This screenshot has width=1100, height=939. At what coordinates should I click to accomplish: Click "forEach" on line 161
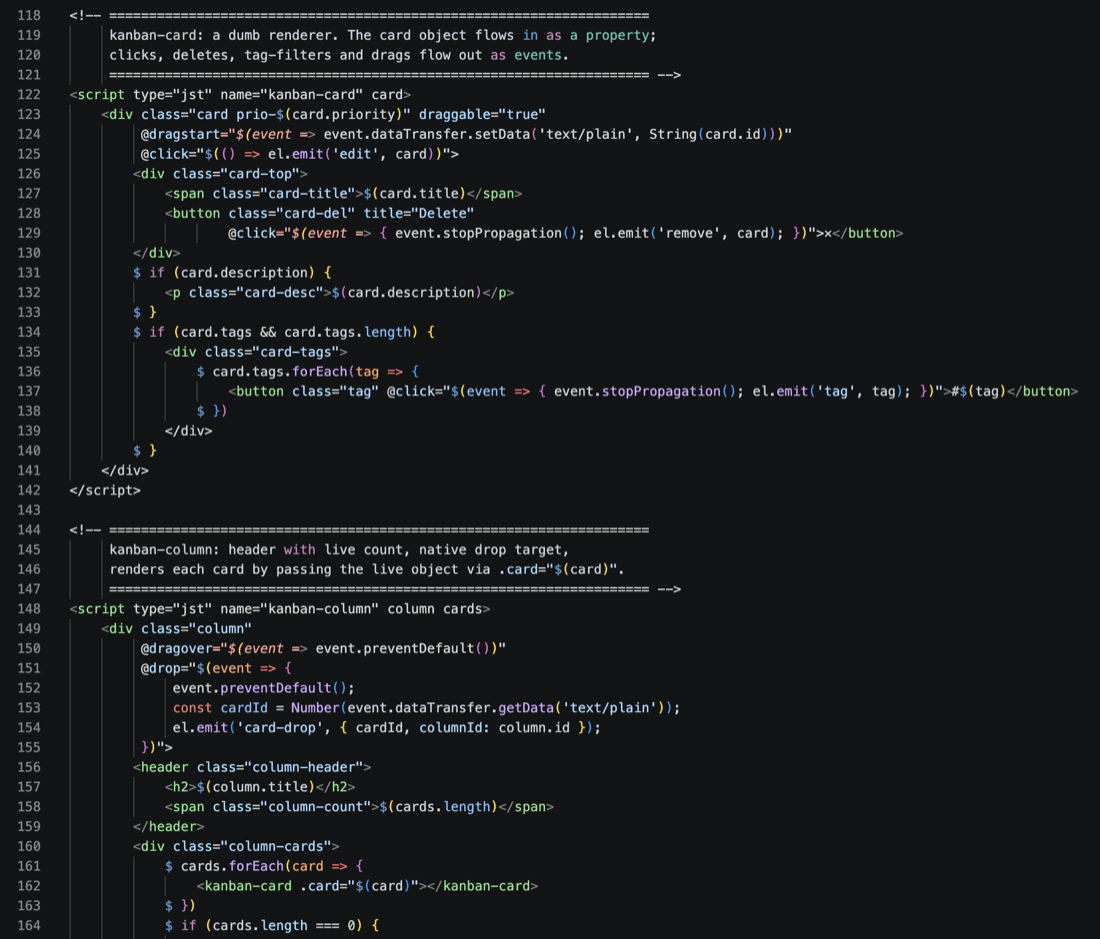[256, 866]
